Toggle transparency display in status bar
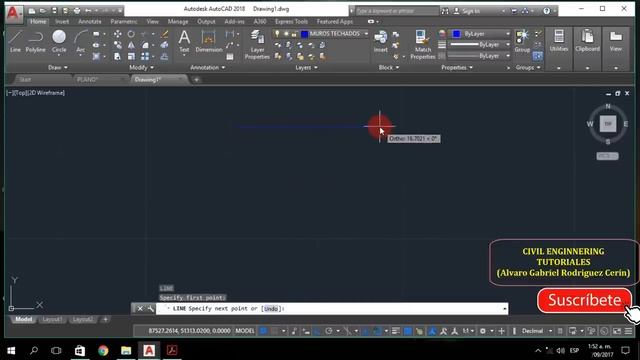Screen dimensions: 640x360 (407, 331)
